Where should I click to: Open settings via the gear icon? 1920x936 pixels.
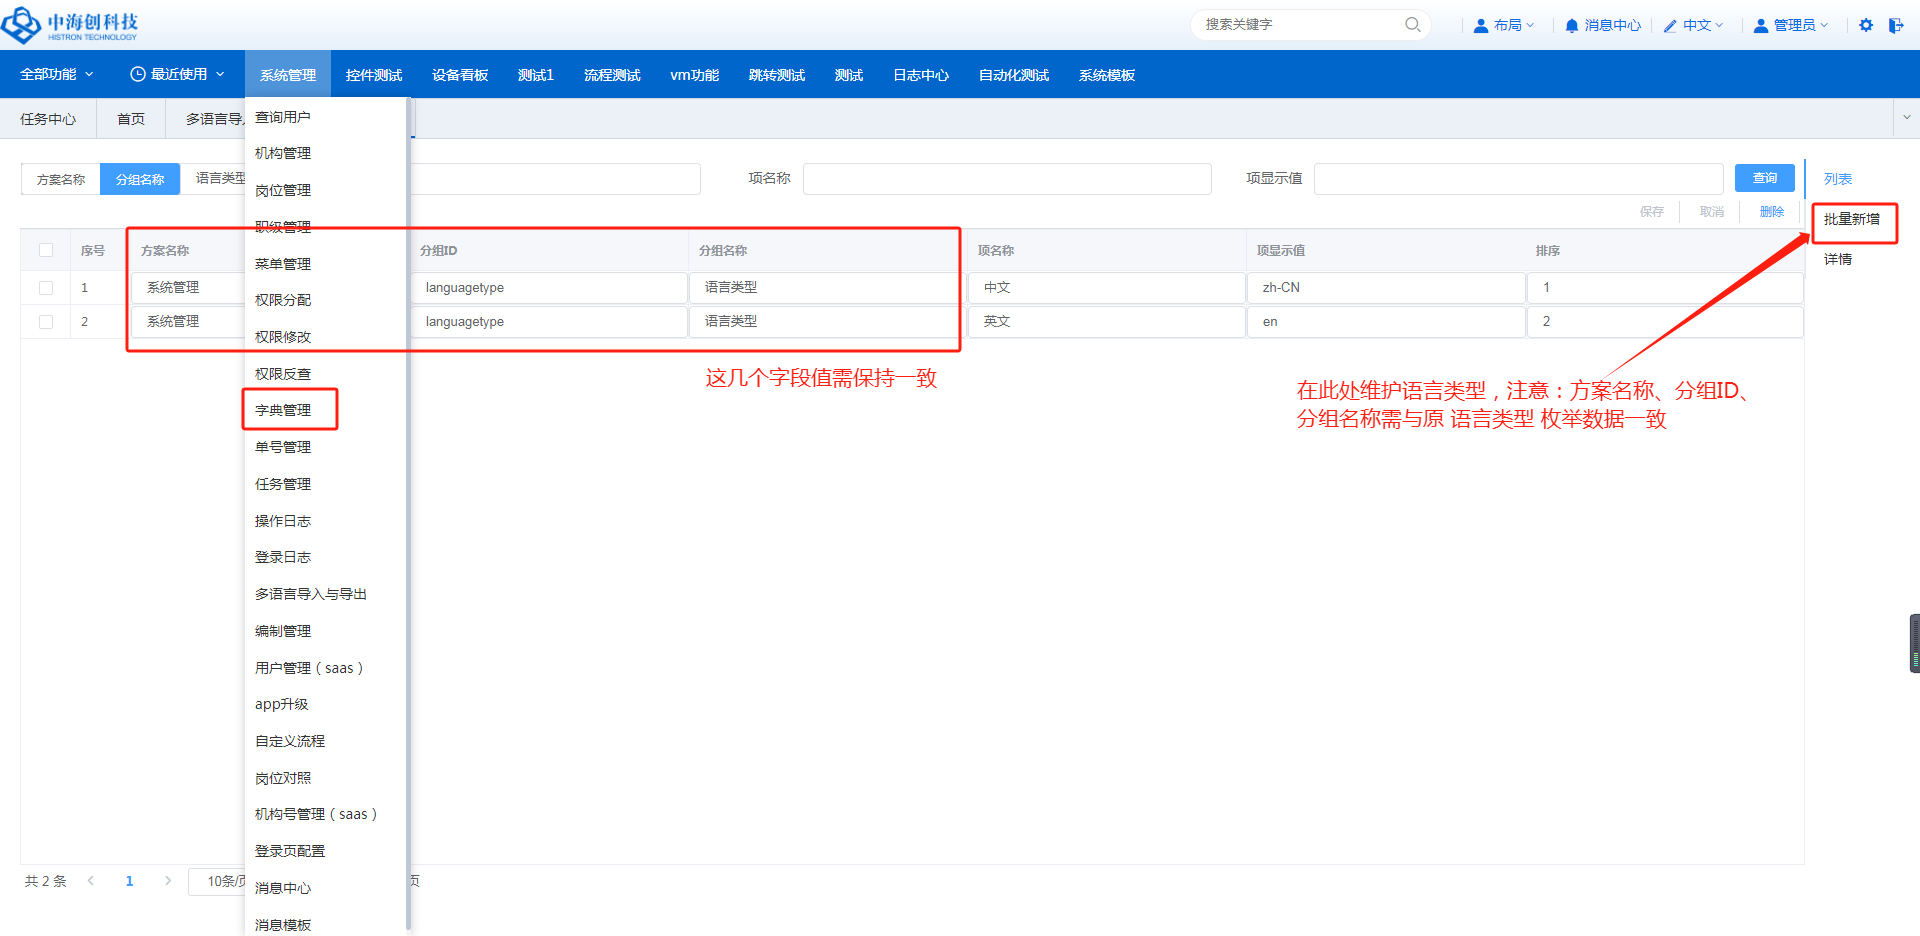[1866, 25]
